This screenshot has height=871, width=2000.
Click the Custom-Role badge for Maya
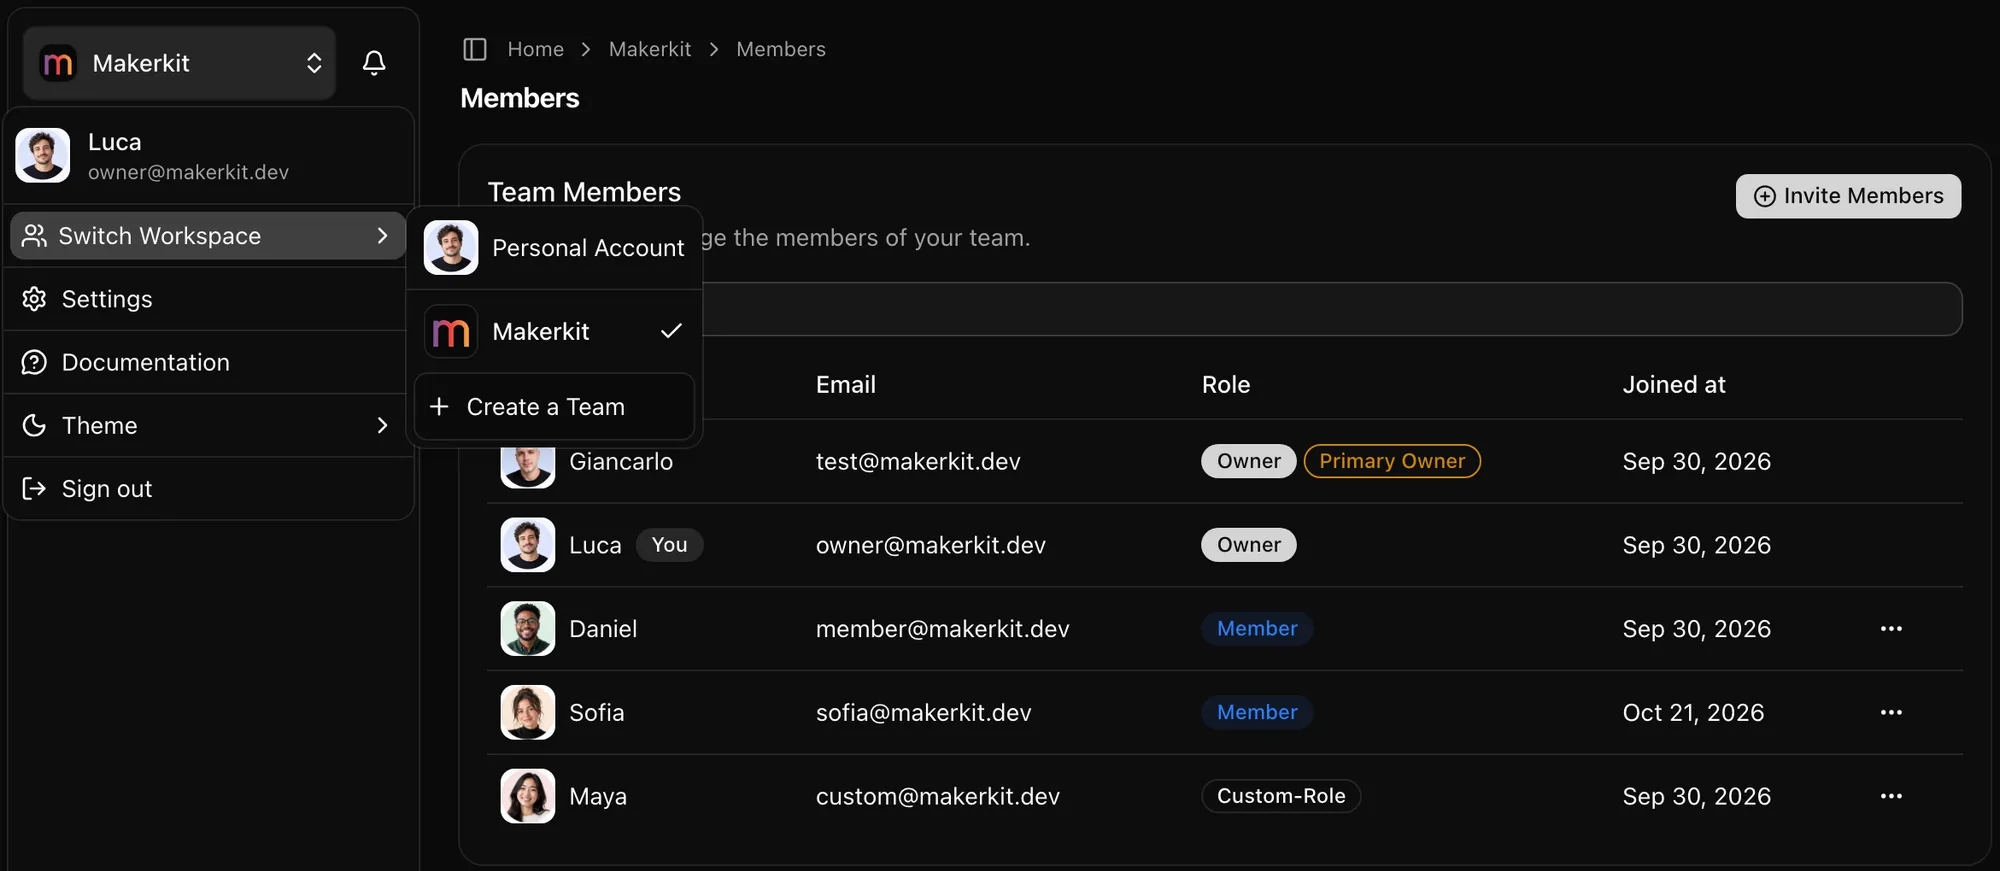click(1281, 797)
